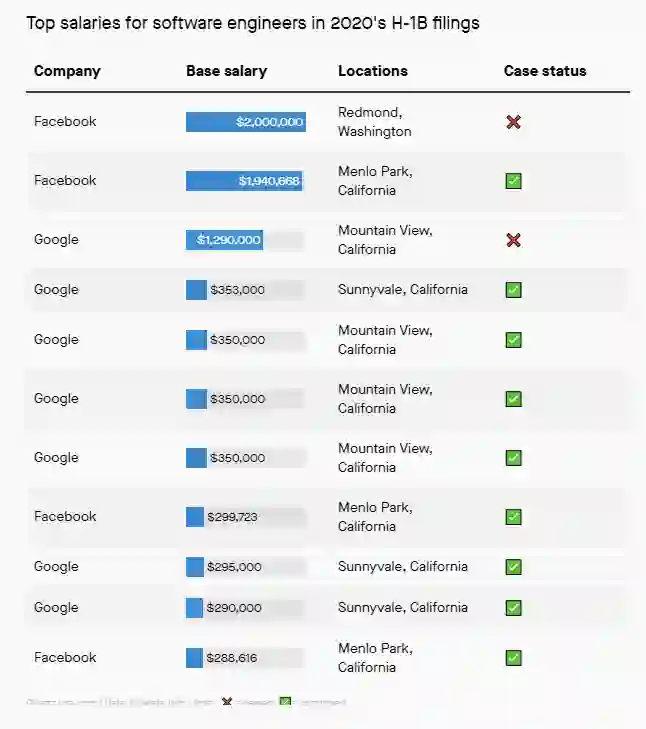Select the Case status column header
Screen dimensions: 646x729
(545, 71)
